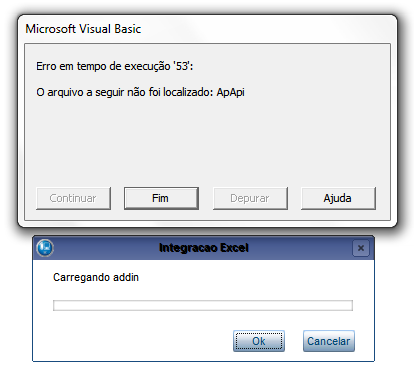Click the ApApi file name in the error
414x381 pixels.
(x=230, y=92)
